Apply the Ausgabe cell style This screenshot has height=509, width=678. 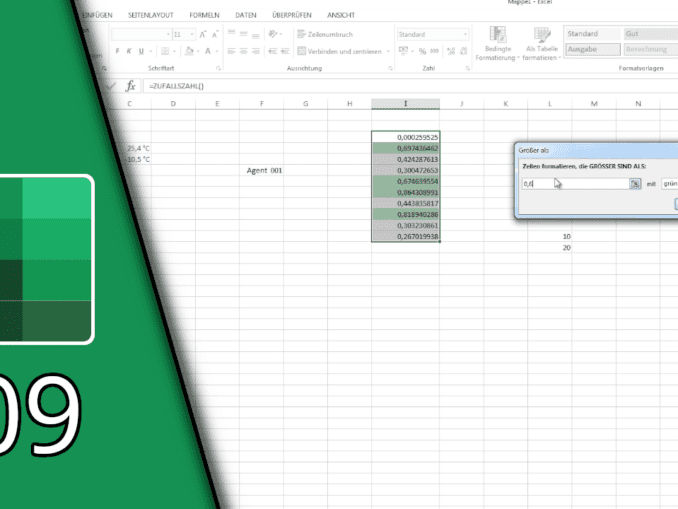coord(589,49)
